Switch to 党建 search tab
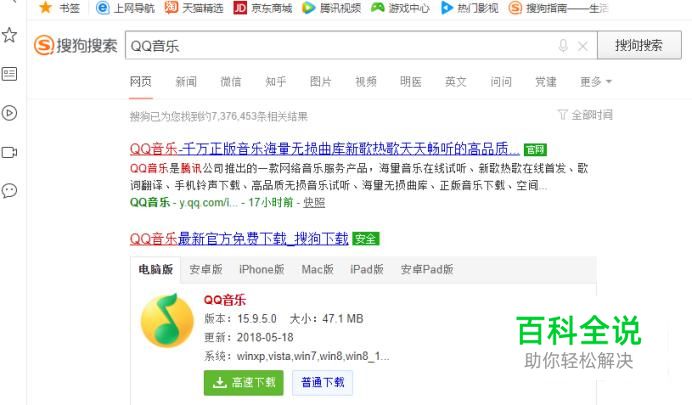 point(546,82)
